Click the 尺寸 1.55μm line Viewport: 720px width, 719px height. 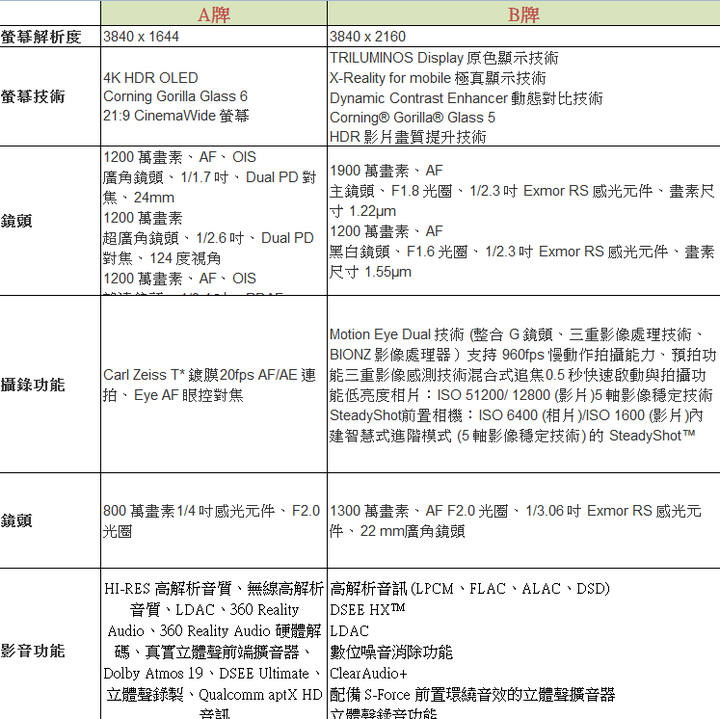371,272
